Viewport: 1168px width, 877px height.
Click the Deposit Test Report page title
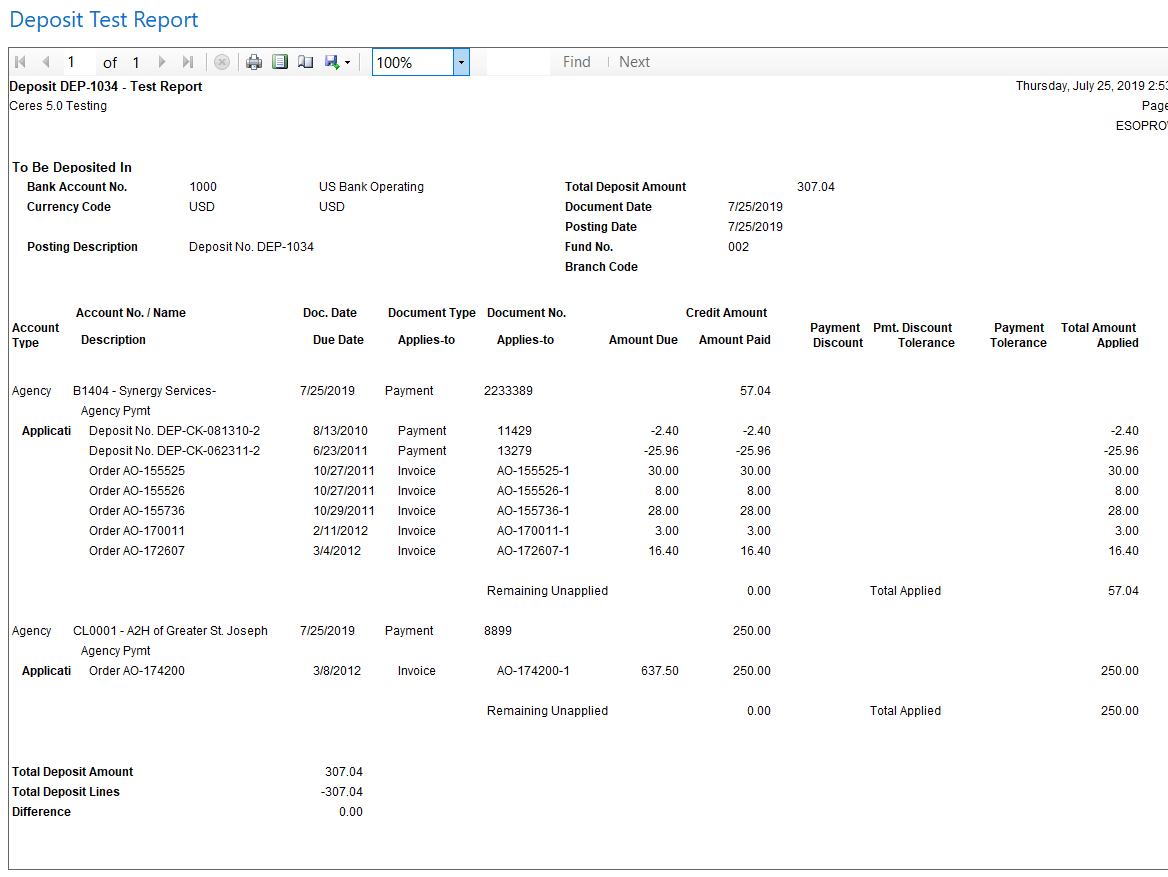(x=104, y=20)
